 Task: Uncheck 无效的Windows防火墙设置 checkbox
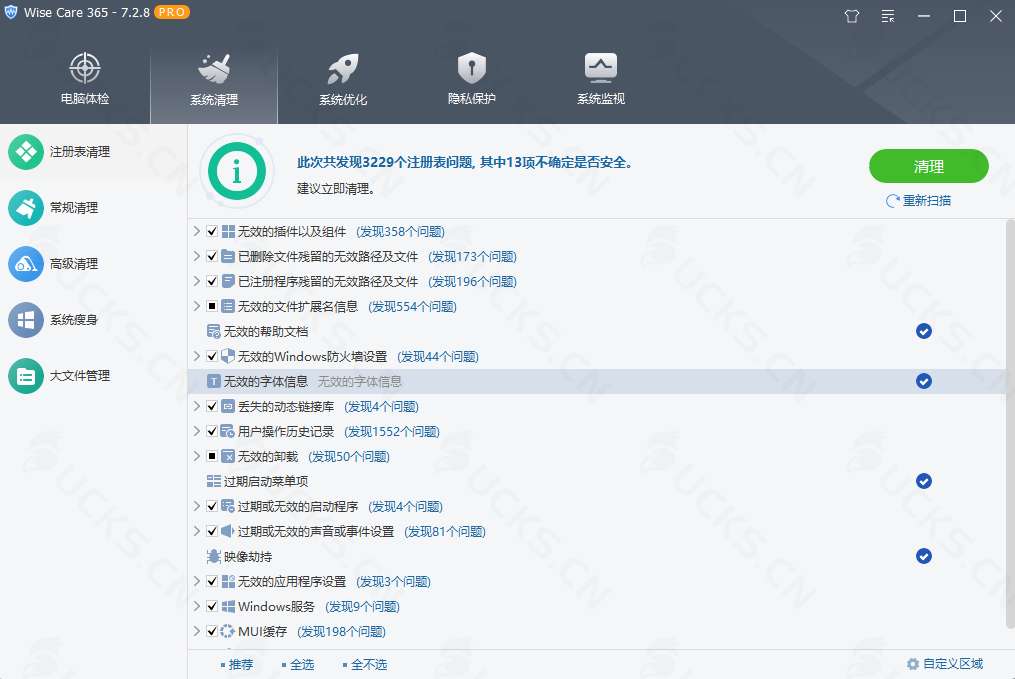click(x=212, y=356)
